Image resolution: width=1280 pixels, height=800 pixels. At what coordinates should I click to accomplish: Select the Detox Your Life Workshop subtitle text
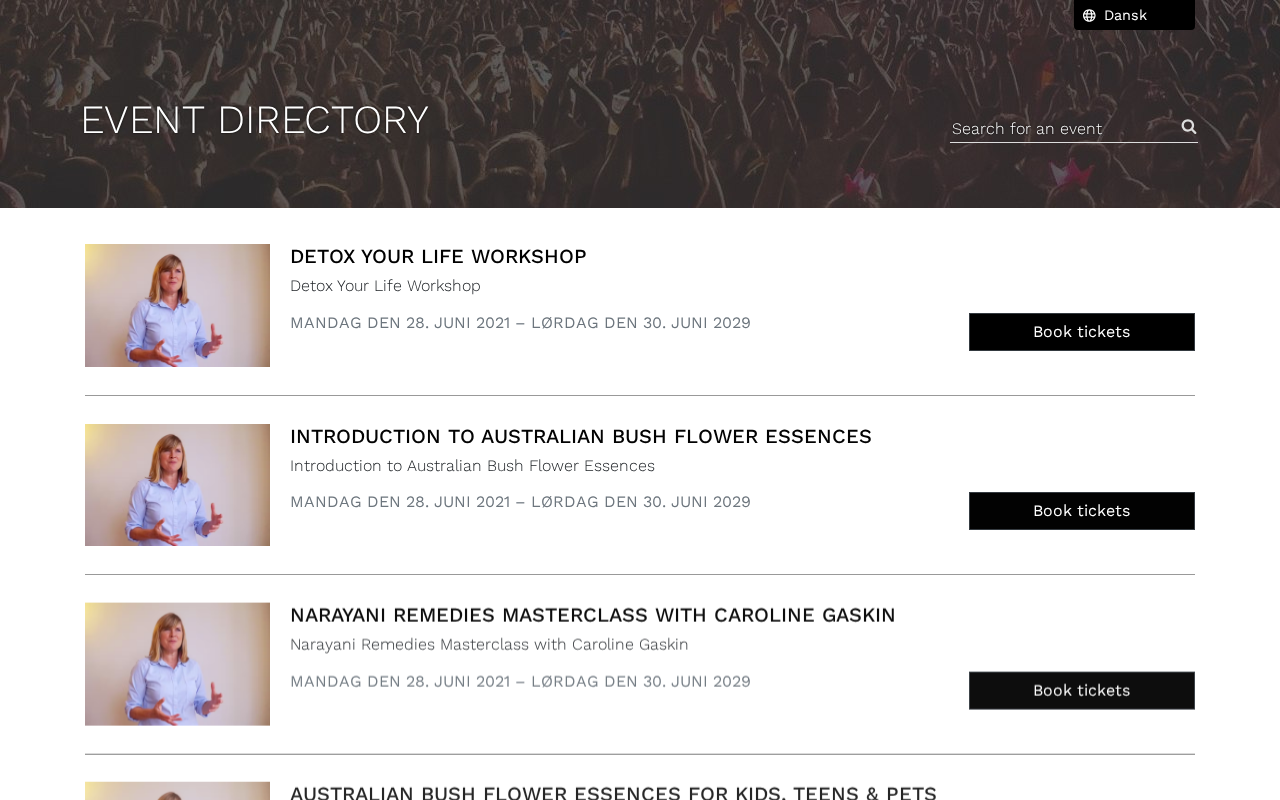385,286
